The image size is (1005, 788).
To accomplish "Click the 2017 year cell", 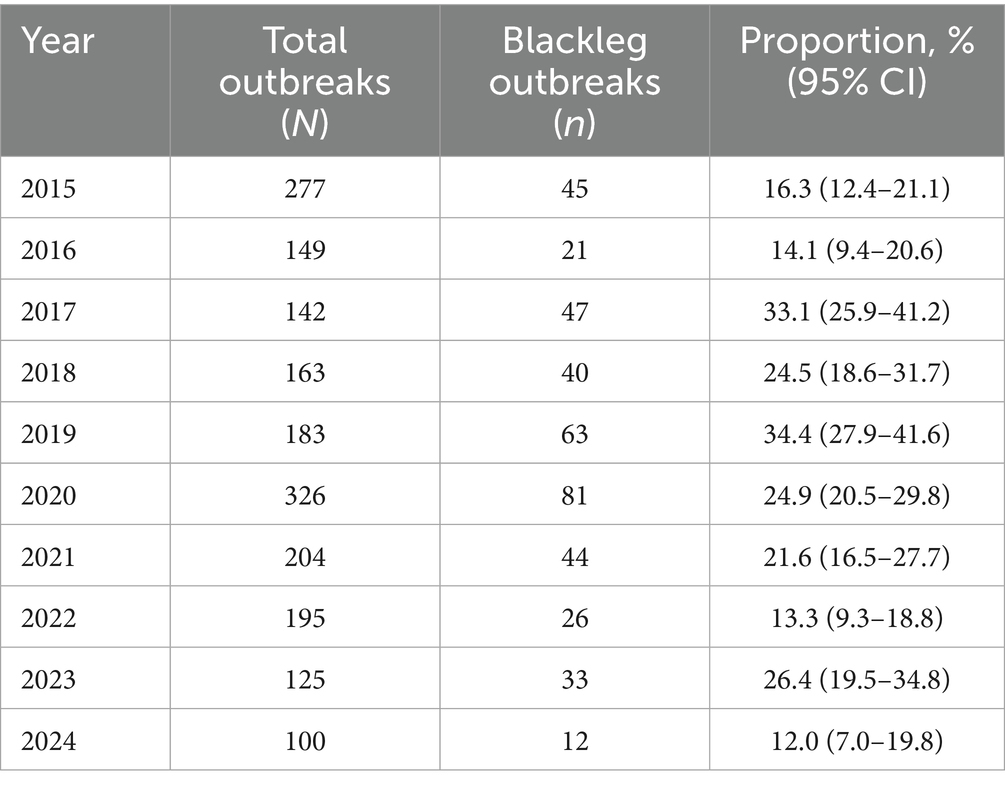I will pyautogui.click(x=47, y=311).
